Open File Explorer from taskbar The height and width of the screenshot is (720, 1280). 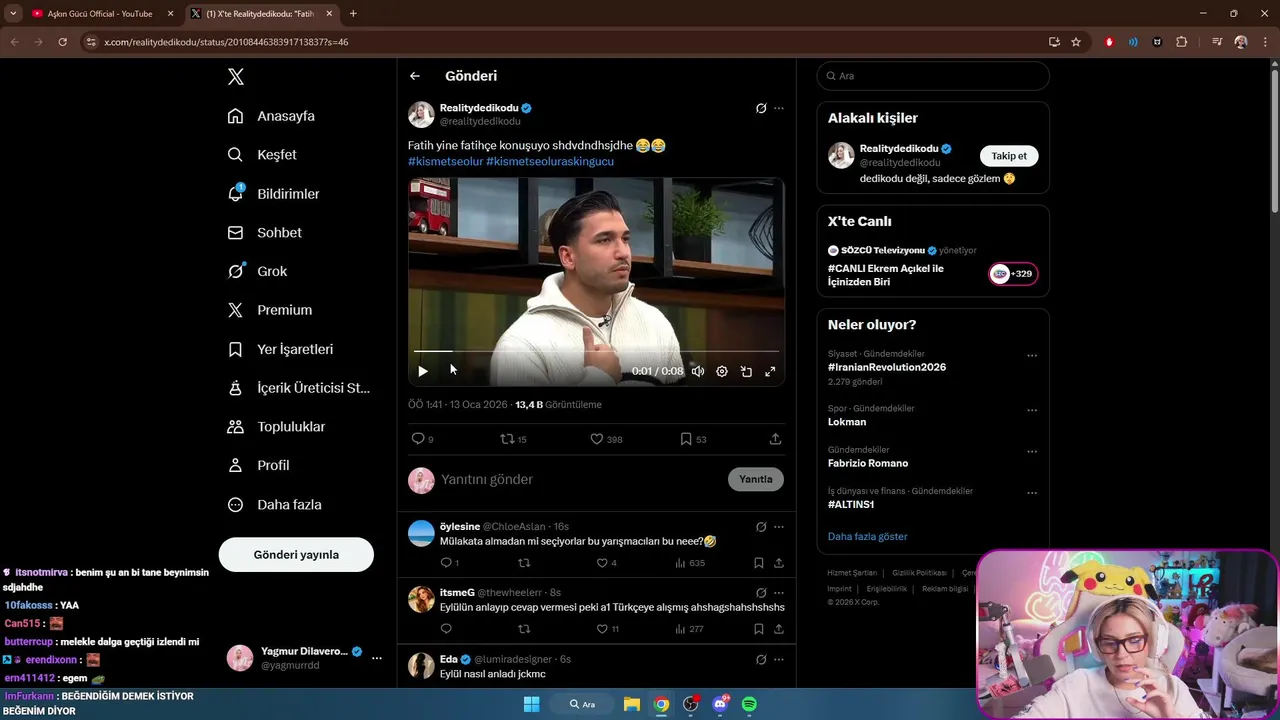(x=632, y=704)
